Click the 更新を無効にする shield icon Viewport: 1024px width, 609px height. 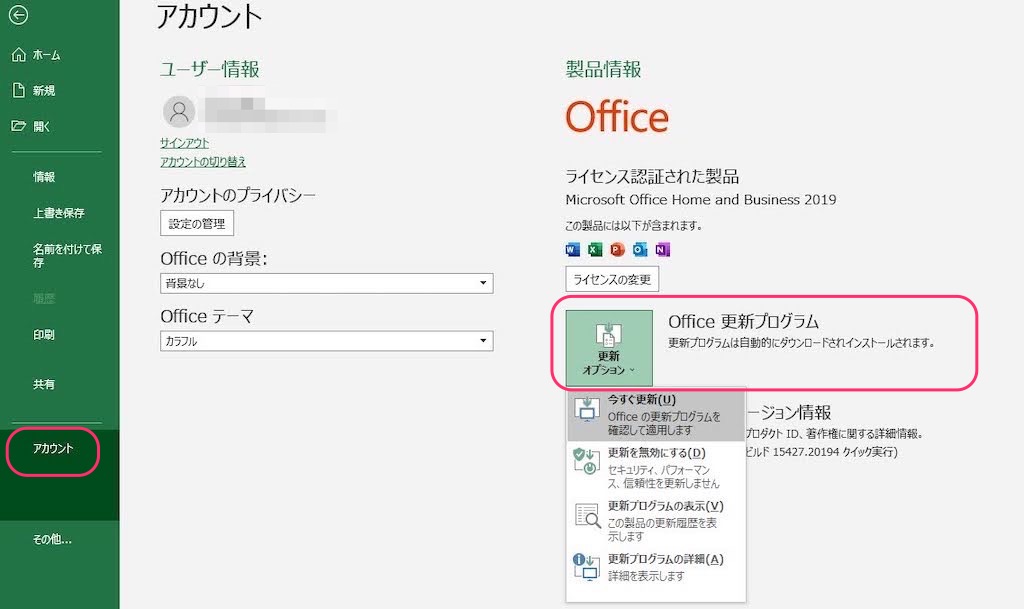586,461
